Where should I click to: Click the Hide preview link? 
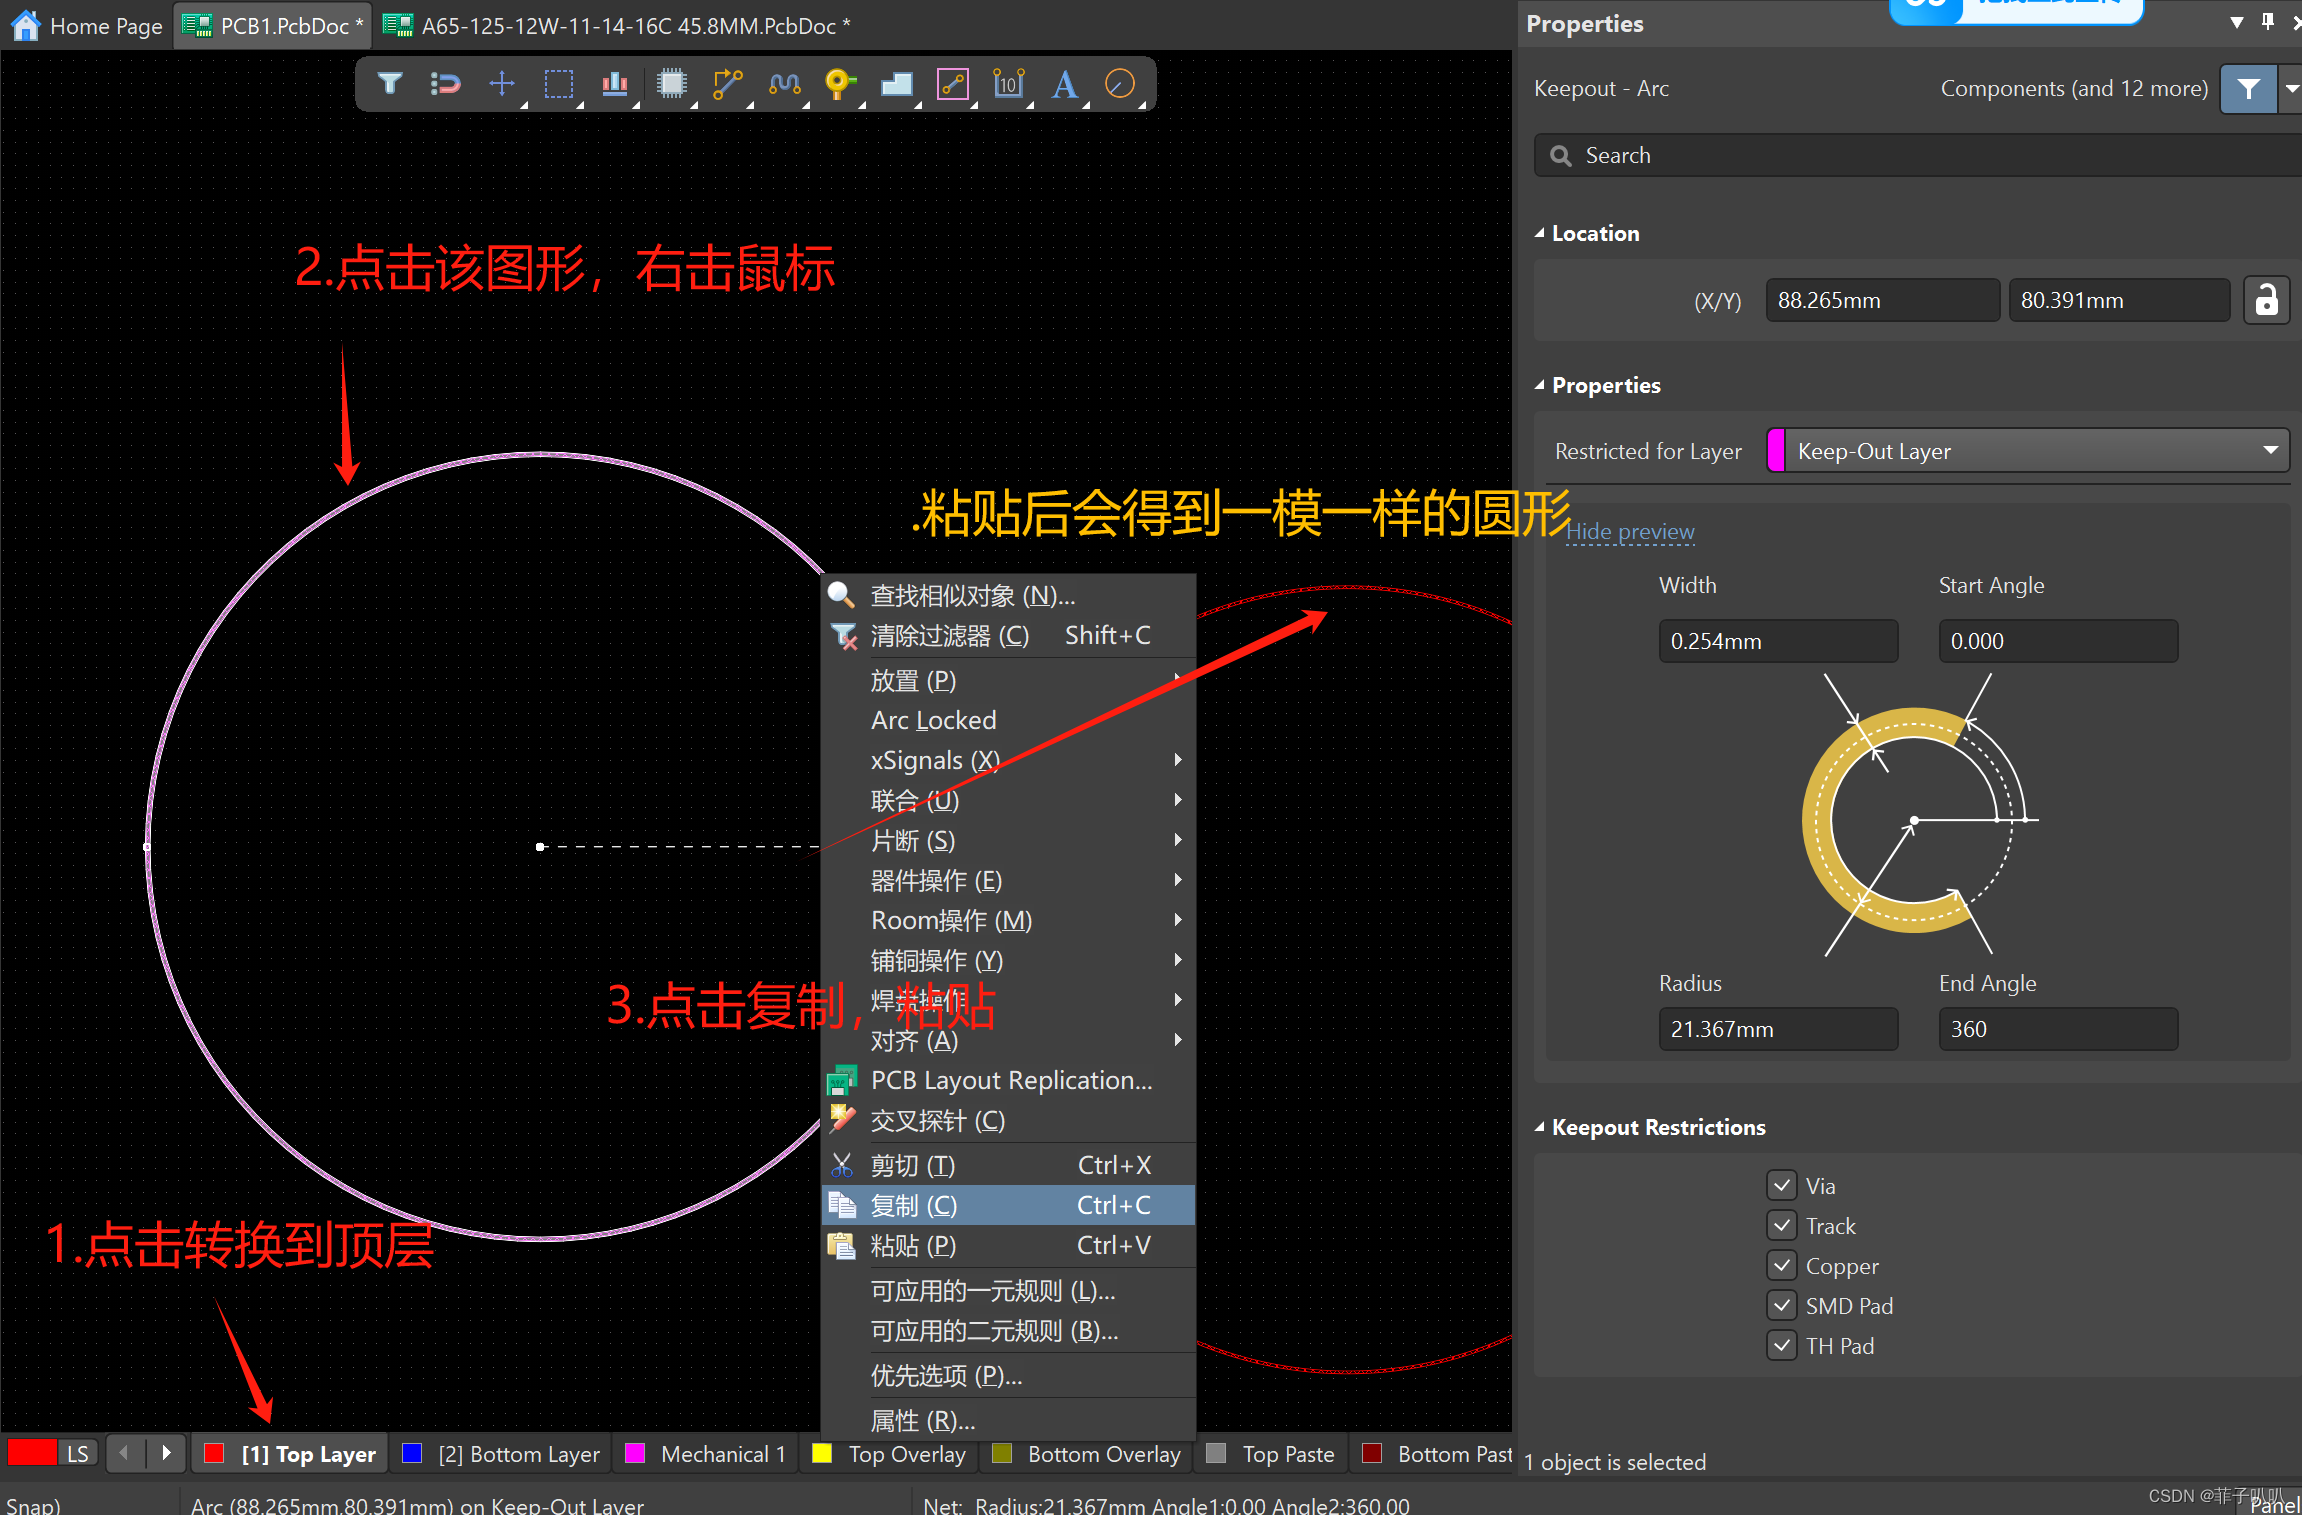(x=1630, y=532)
